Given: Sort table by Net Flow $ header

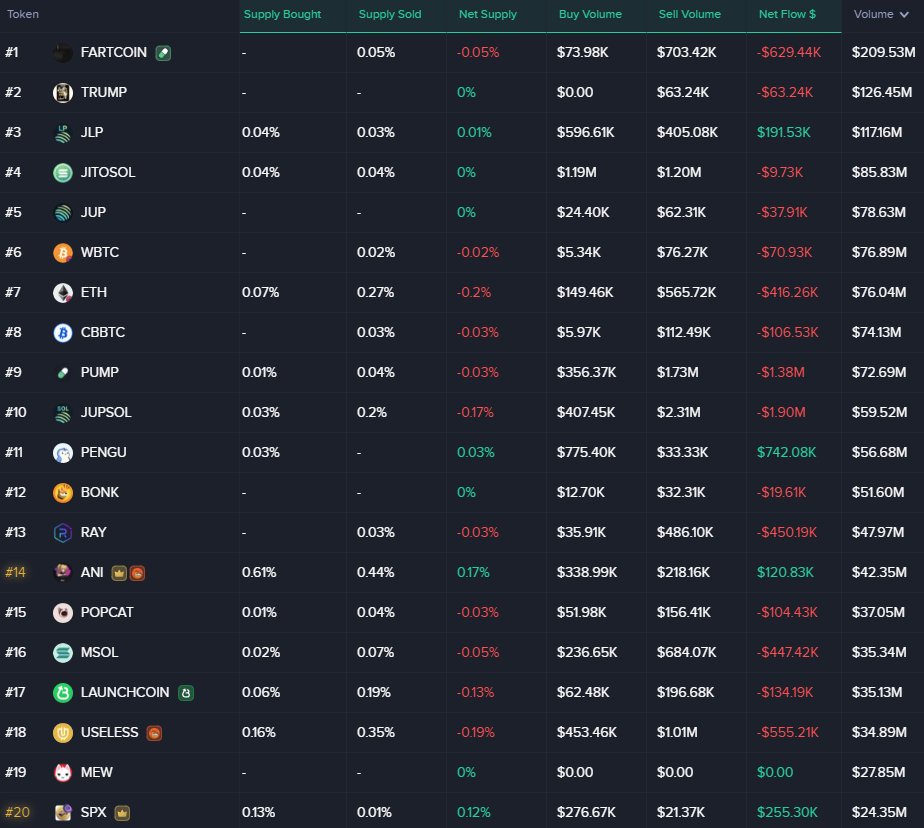Looking at the screenshot, I should coord(787,14).
